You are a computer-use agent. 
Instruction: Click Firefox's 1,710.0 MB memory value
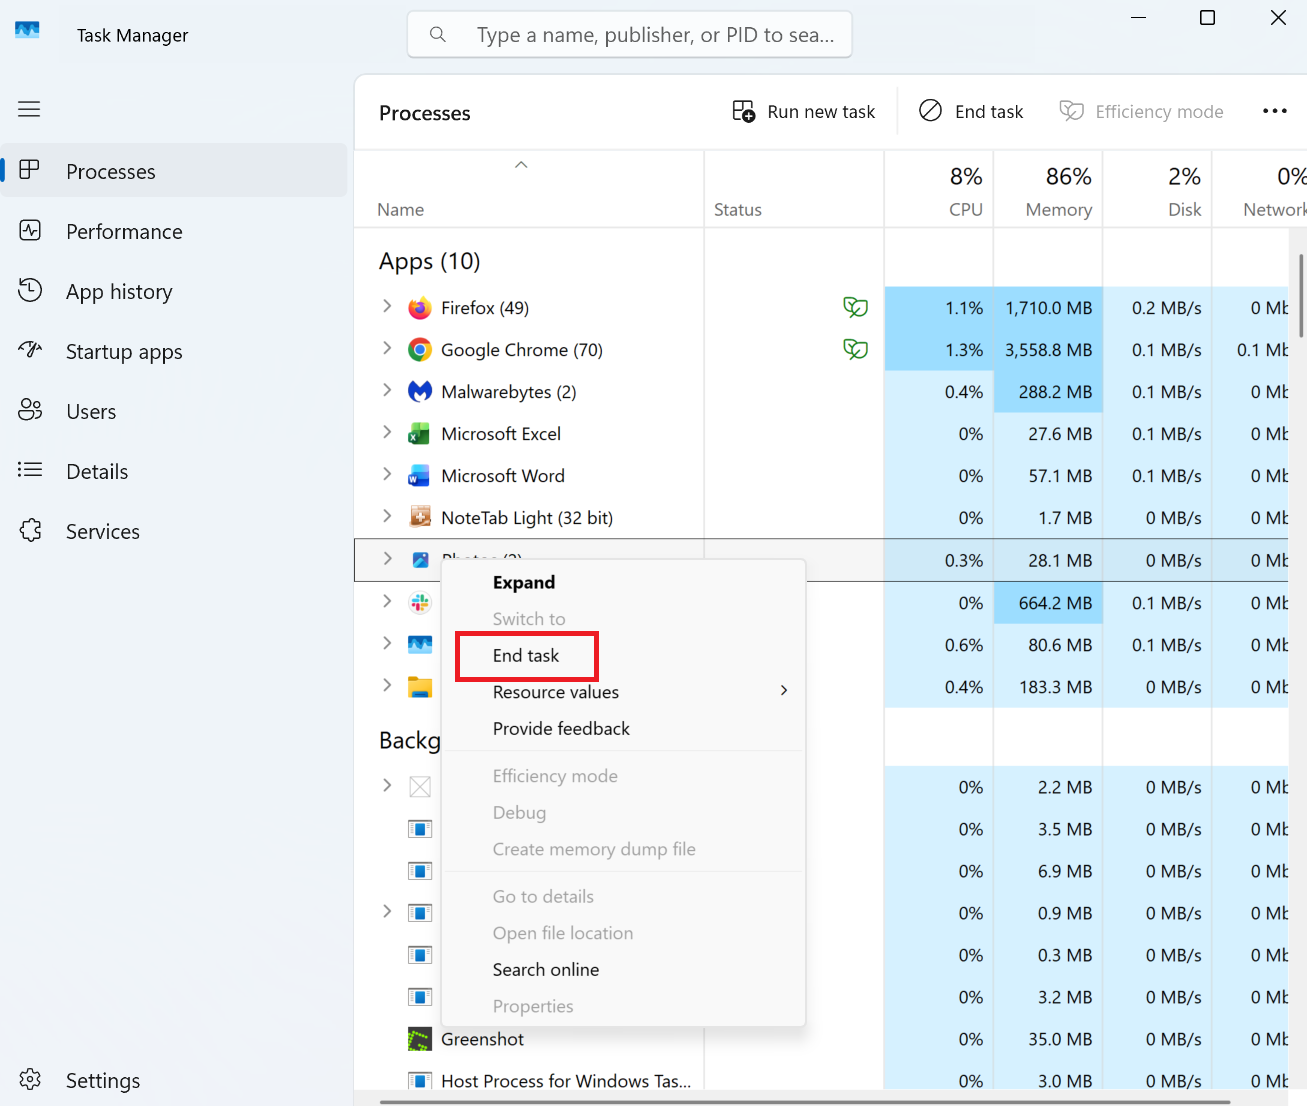[1048, 308]
